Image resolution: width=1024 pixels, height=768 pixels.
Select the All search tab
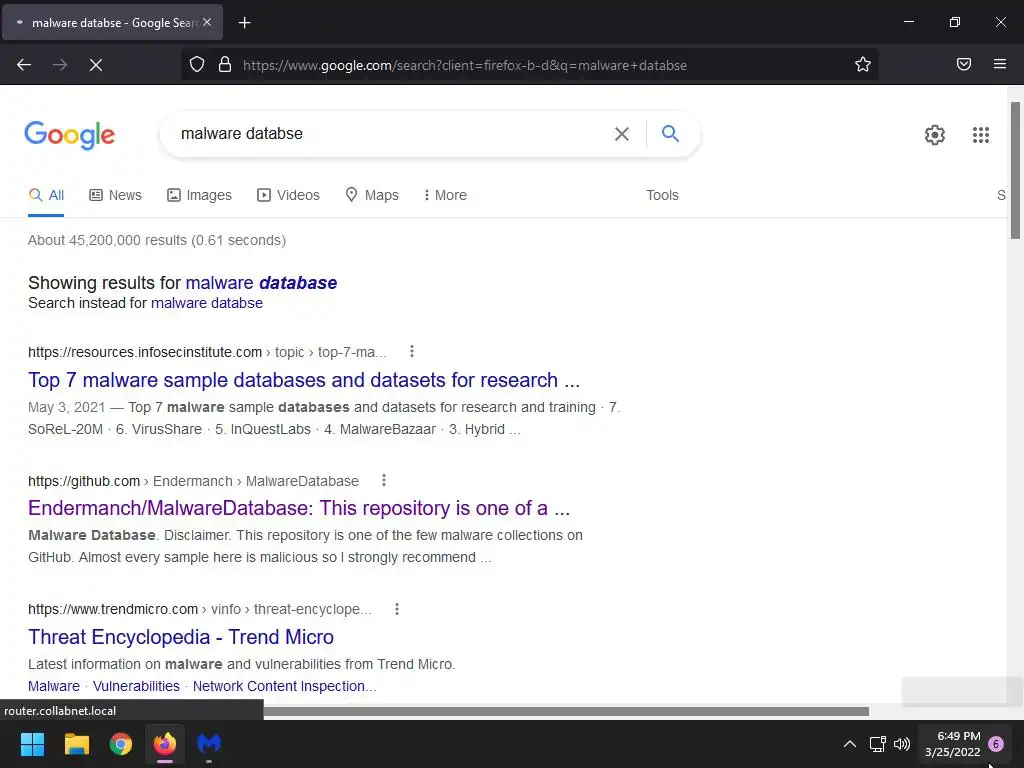46,195
